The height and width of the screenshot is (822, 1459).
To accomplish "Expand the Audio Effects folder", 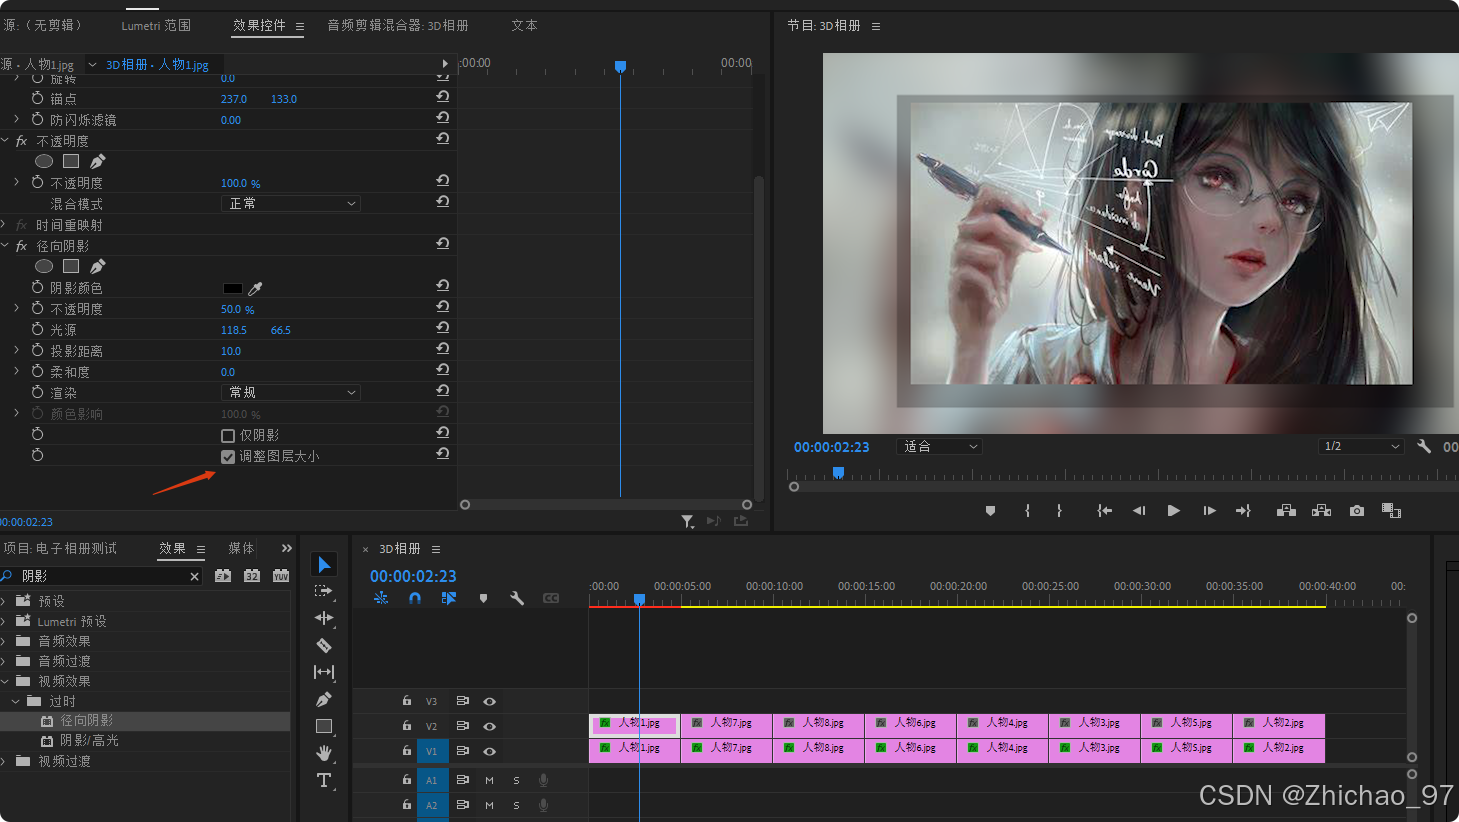I will pos(4,641).
